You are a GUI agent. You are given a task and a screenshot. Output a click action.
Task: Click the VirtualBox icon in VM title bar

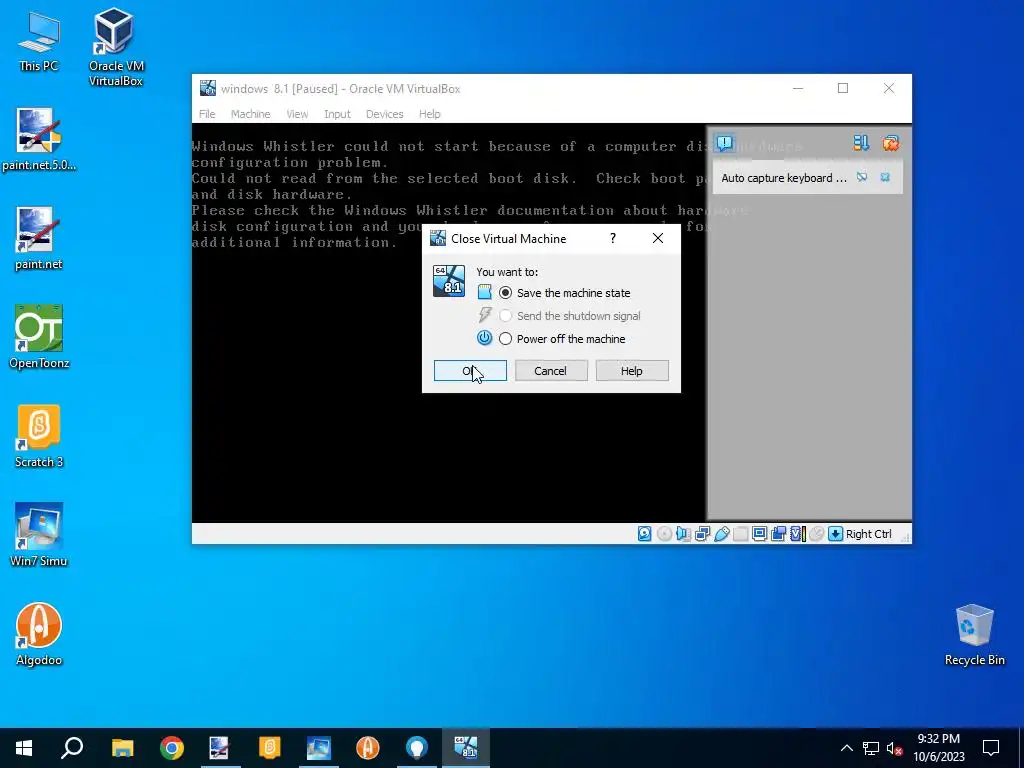208,88
